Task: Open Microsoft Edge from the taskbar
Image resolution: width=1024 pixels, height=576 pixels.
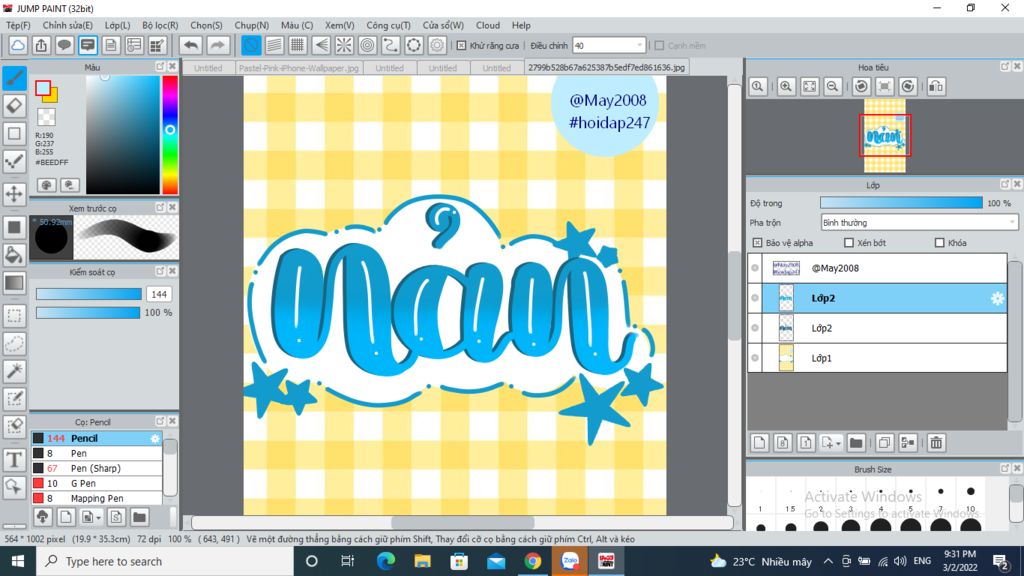Action: [x=386, y=561]
